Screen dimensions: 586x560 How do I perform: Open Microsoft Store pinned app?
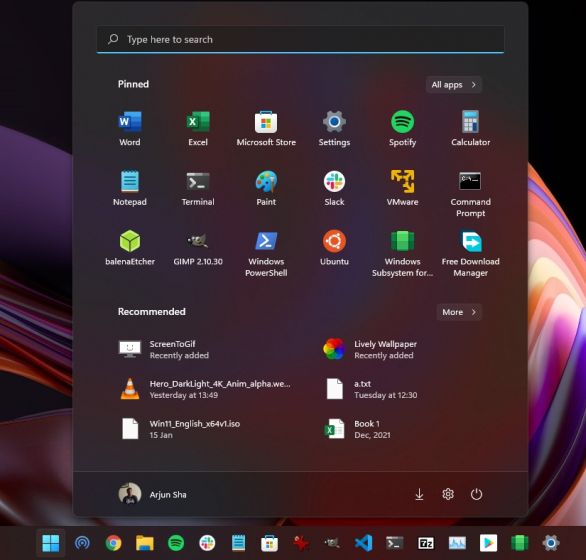(x=266, y=128)
